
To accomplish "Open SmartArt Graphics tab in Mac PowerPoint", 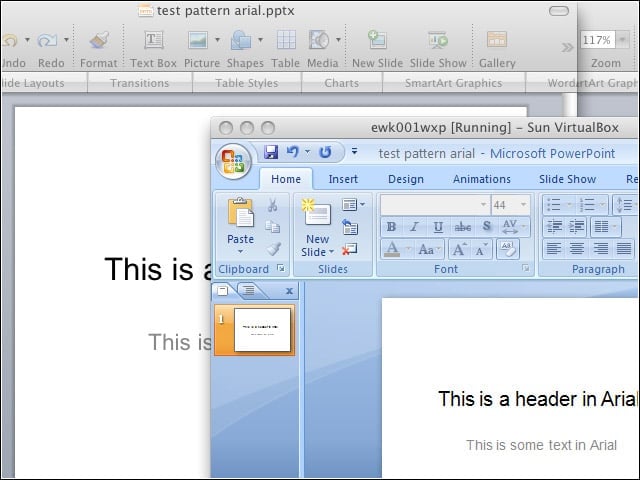I will tap(453, 83).
